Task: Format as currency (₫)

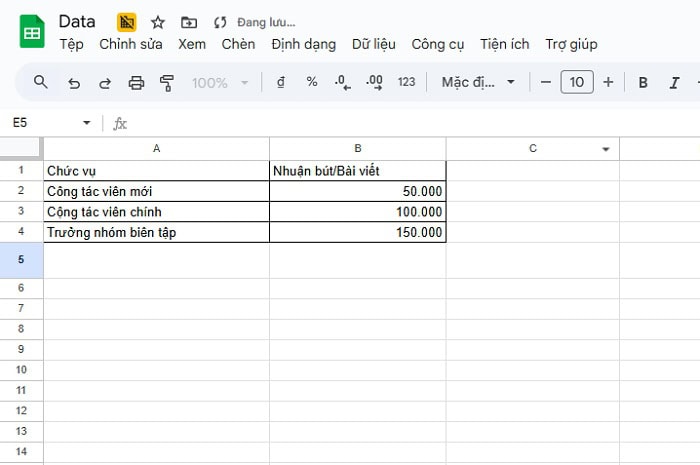Action: pyautogui.click(x=280, y=82)
